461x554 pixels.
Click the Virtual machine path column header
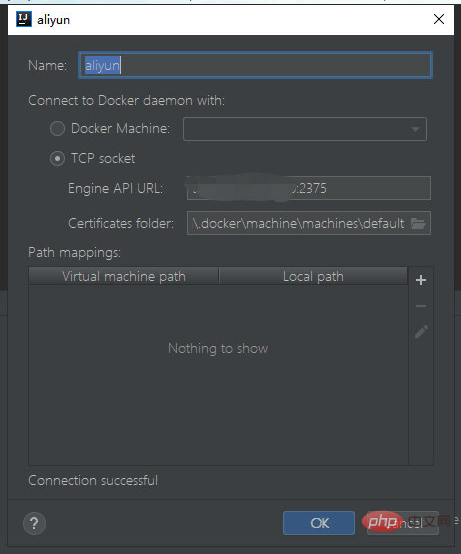click(124, 276)
